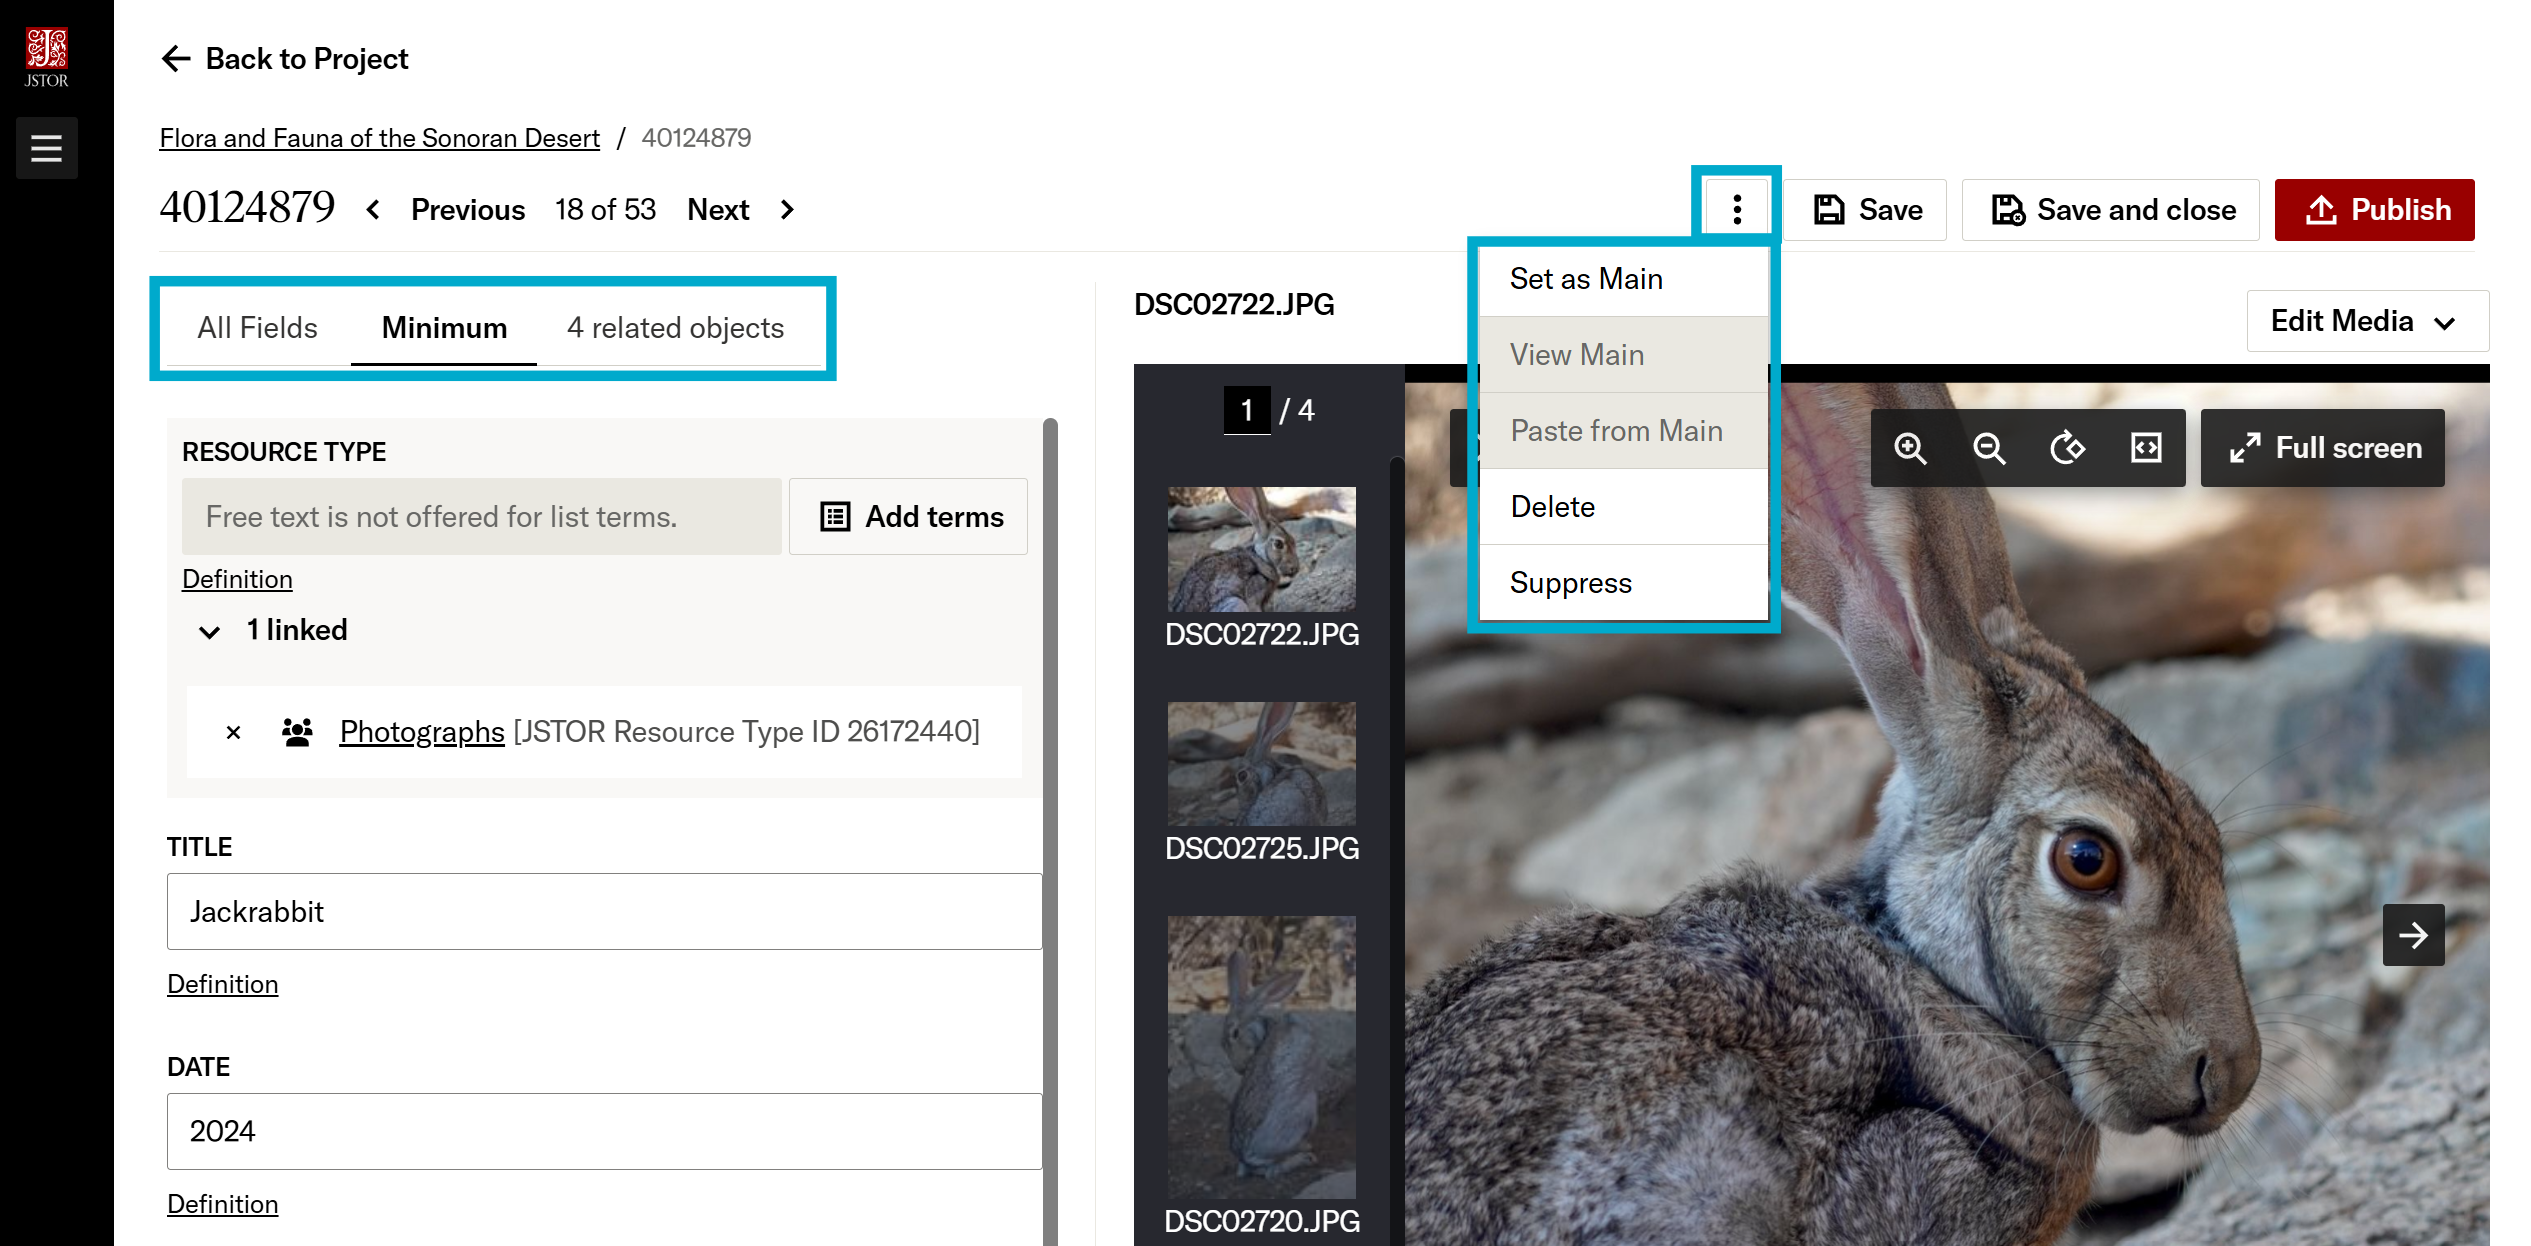Go to the Next record
This screenshot has width=2531, height=1246.
tap(718, 210)
